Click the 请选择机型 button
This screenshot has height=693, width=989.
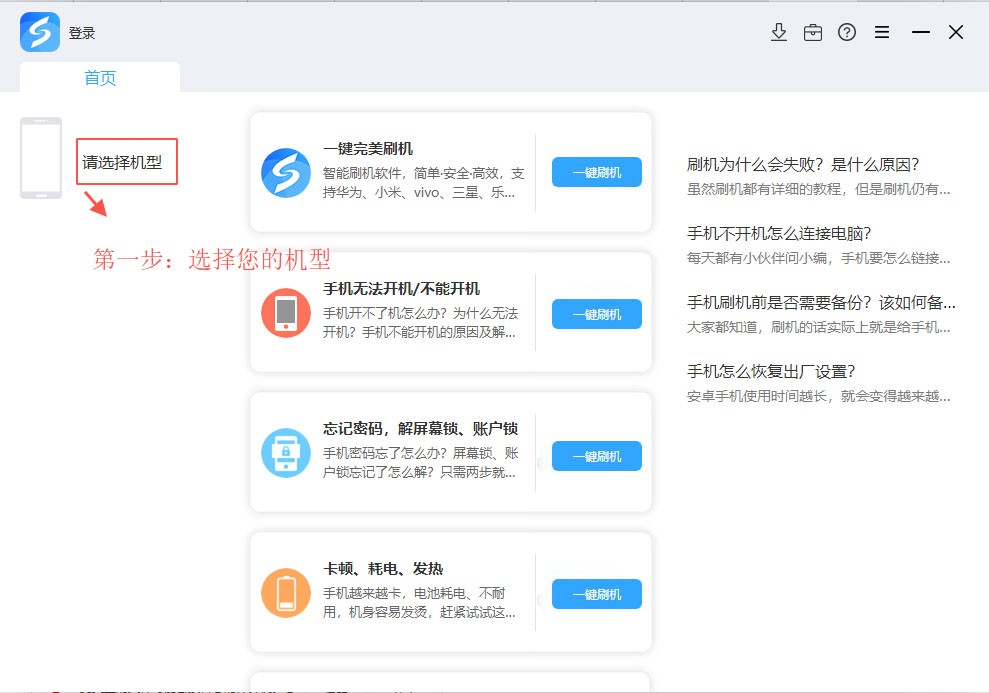point(126,162)
